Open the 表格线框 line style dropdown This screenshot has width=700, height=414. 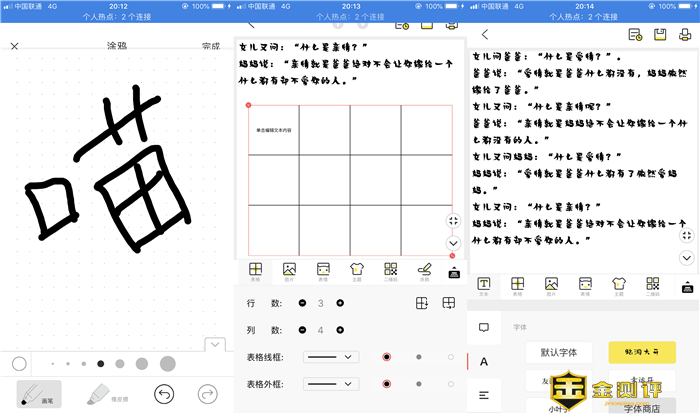[331, 356]
